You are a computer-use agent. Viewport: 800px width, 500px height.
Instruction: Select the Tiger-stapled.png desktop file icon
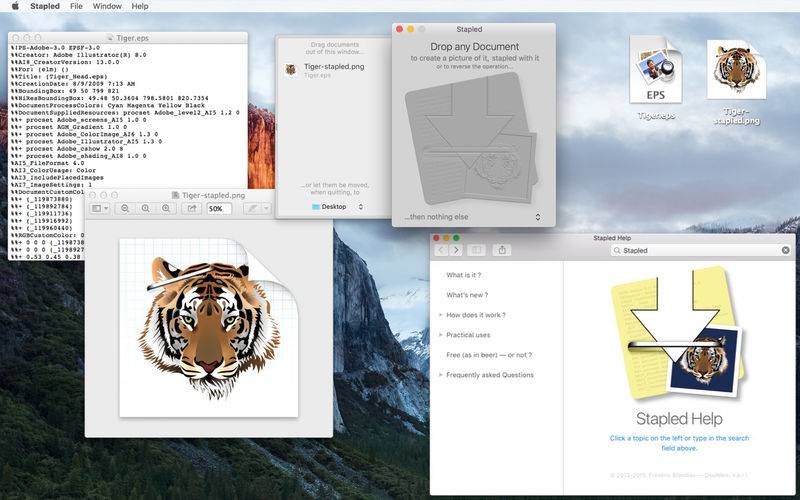736,70
